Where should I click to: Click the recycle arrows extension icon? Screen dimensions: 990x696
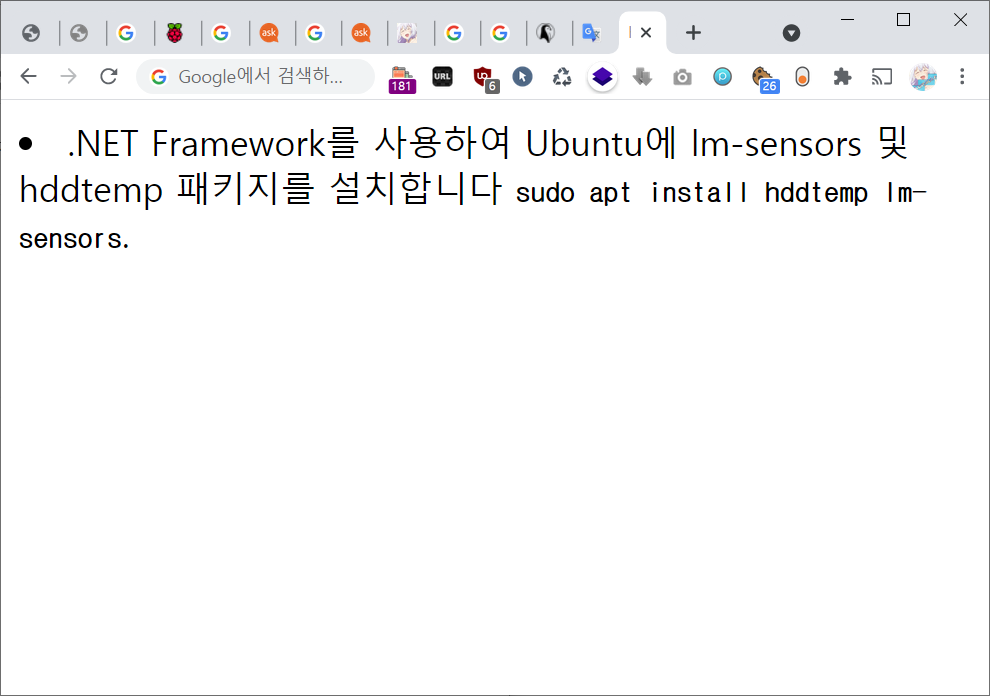pos(562,76)
